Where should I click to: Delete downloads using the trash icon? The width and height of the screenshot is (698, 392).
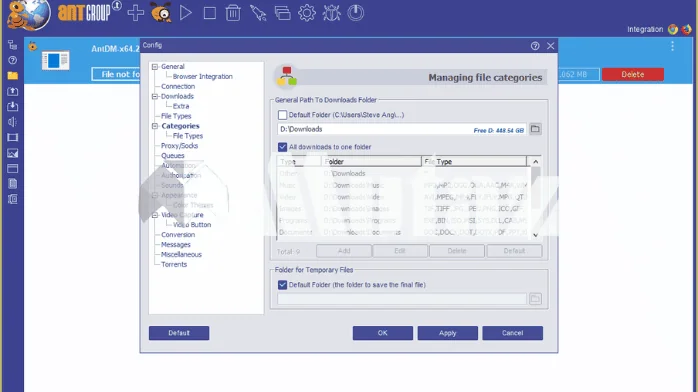pyautogui.click(x=233, y=13)
